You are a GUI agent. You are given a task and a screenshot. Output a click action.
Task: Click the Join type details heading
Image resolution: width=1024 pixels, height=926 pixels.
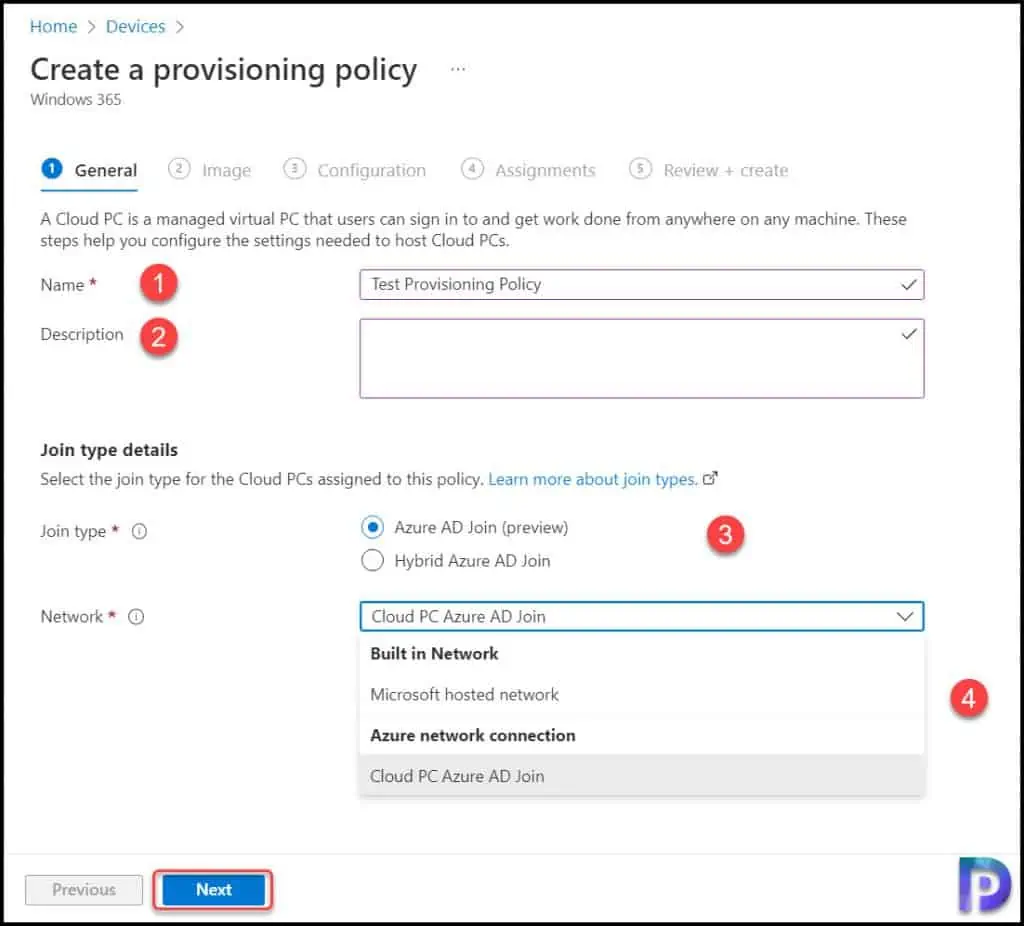pyautogui.click(x=109, y=450)
